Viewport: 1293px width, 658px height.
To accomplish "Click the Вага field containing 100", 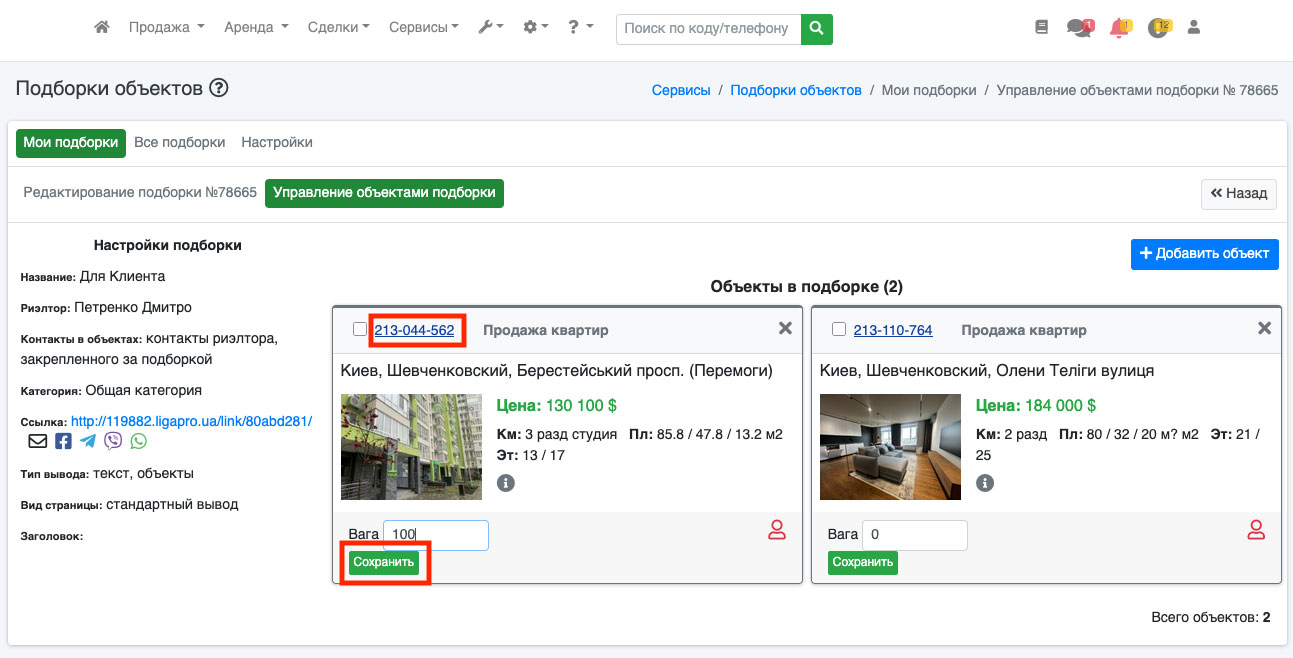I will (436, 535).
